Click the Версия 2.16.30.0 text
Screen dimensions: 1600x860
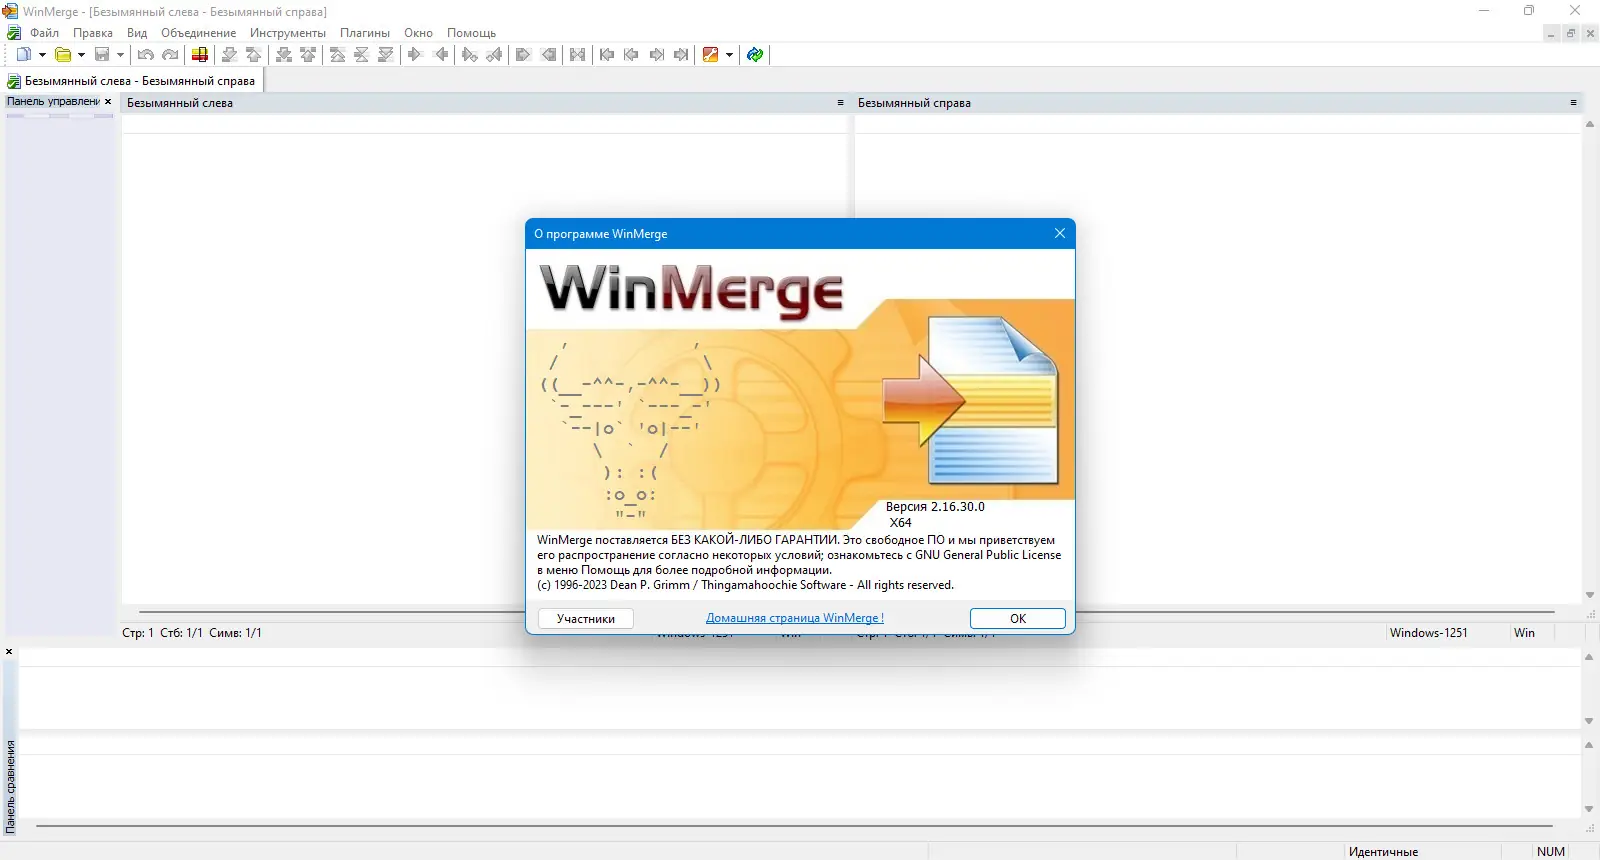[935, 507]
